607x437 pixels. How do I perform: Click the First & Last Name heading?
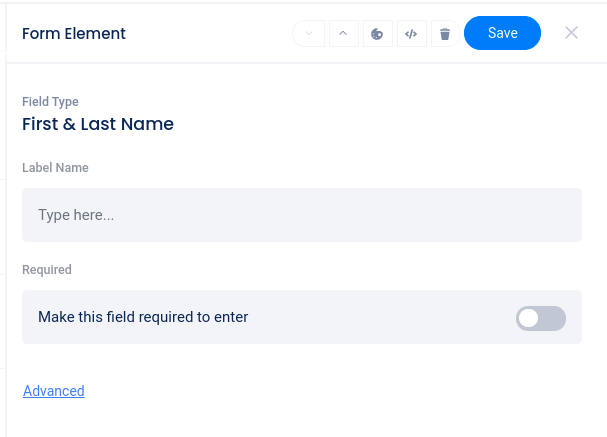coord(98,124)
